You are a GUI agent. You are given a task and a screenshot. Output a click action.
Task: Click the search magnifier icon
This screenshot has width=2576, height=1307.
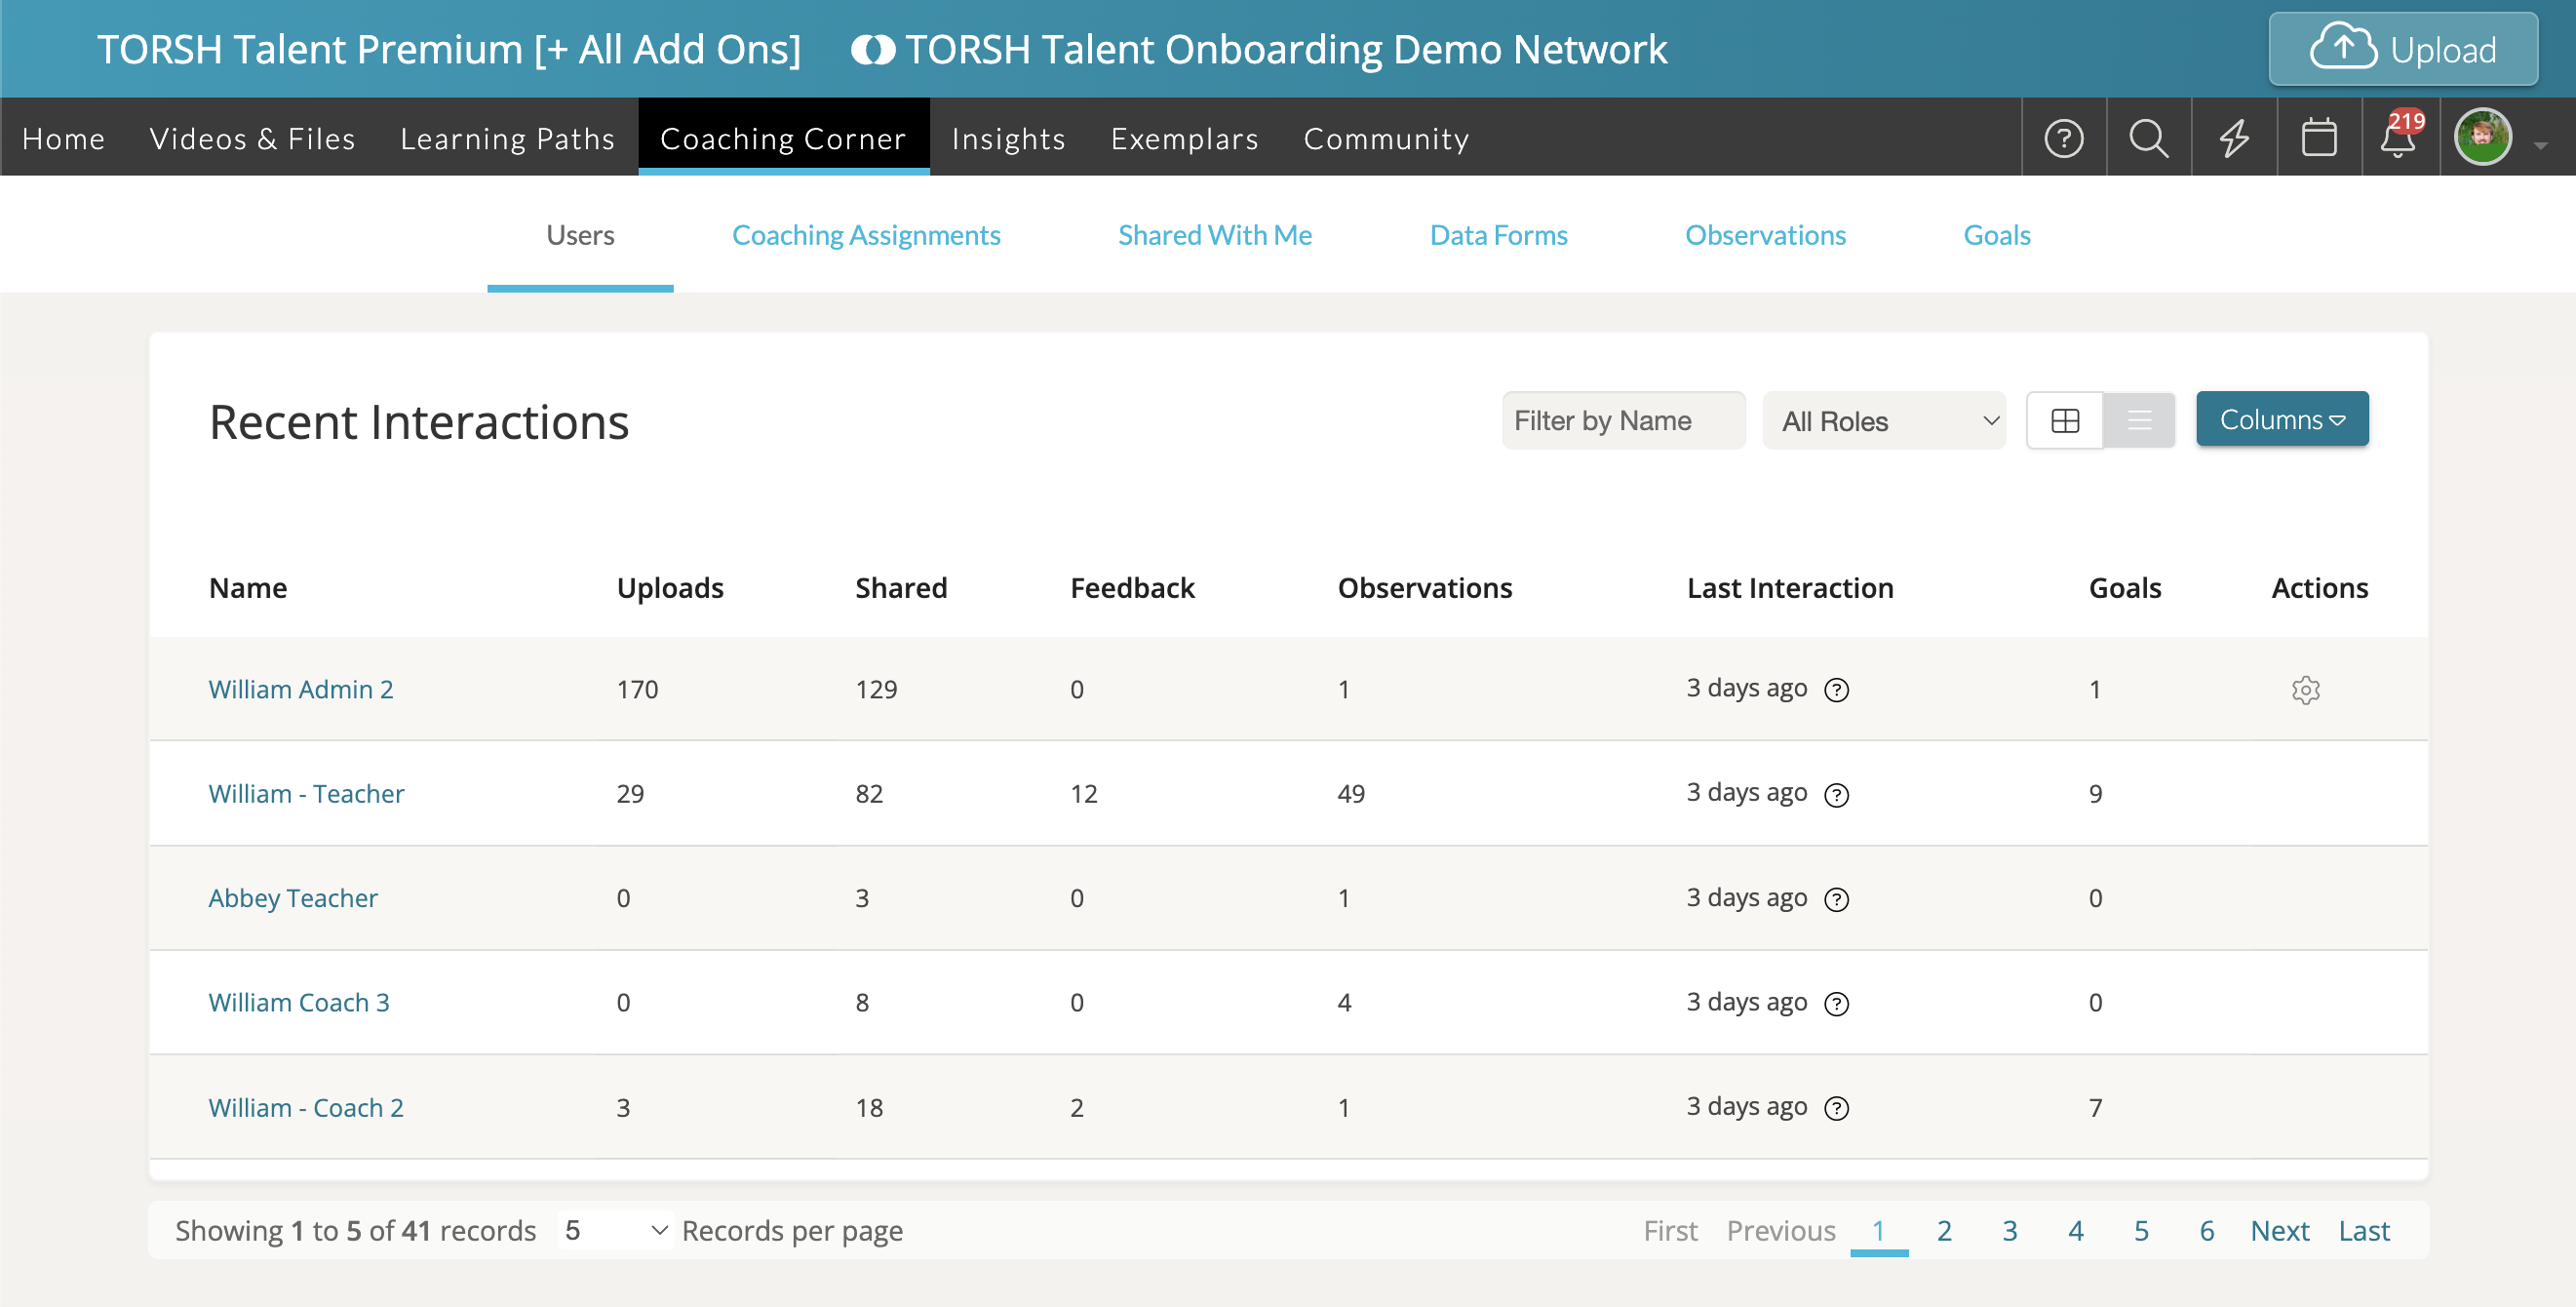2148,138
